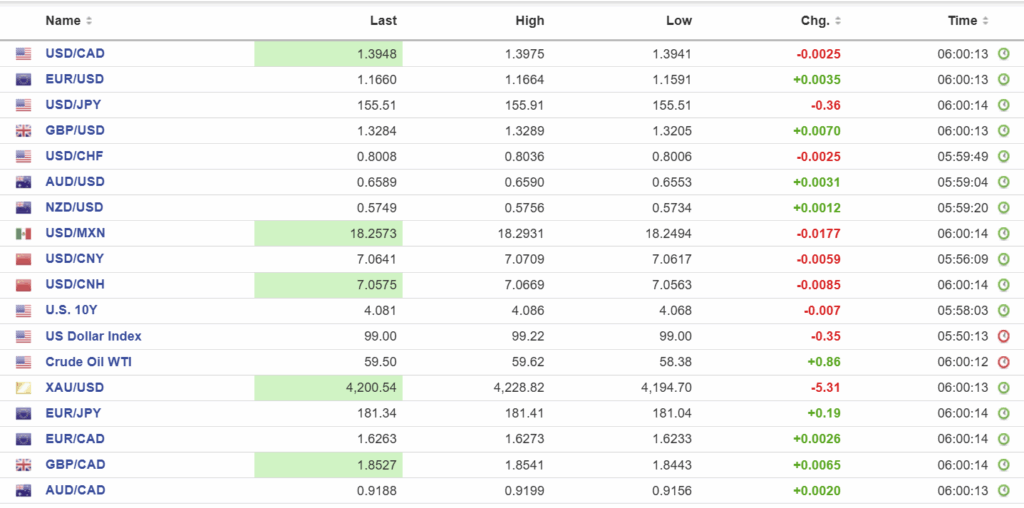Screen dimensions: 1024x508
Task: Click the China flag icon beside USD/CNY
Action: (x=23, y=260)
